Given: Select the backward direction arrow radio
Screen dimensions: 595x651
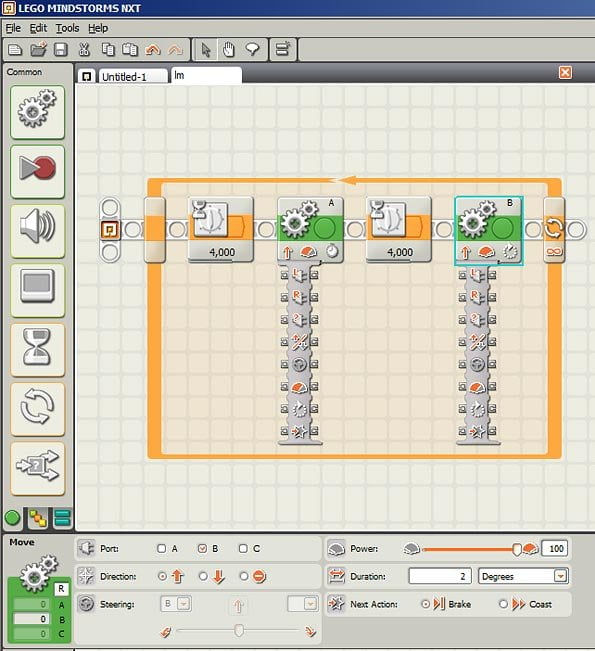Looking at the screenshot, I should (203, 576).
